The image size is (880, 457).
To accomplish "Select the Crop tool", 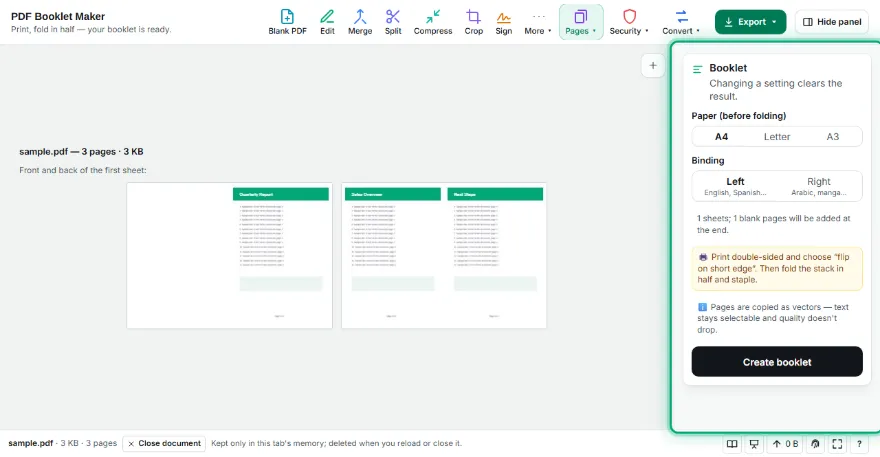I will tap(474, 22).
